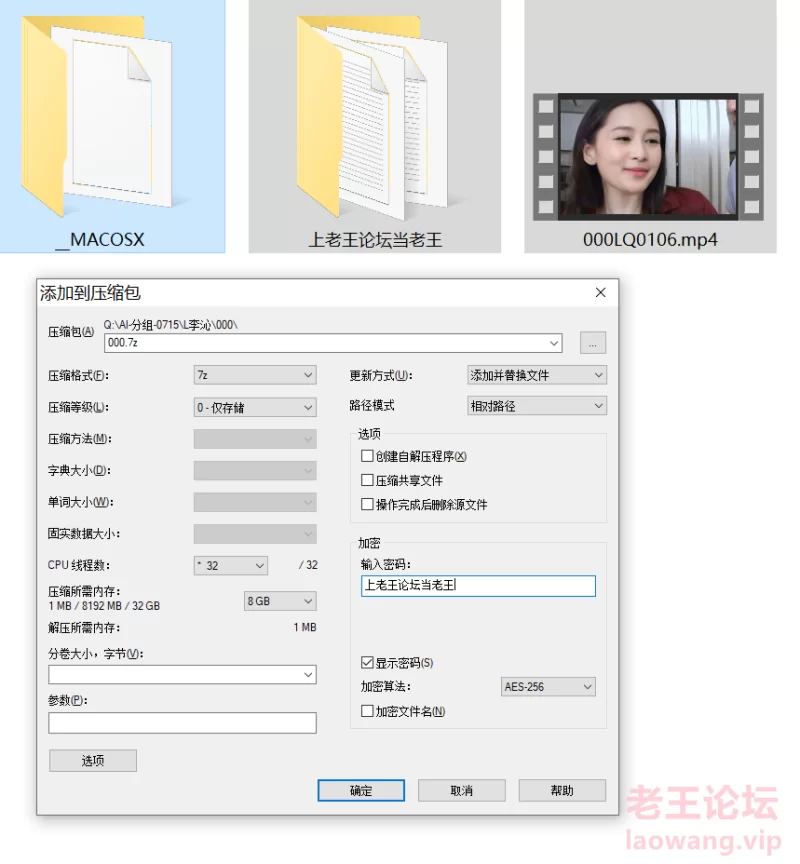Open the 路径模式 dropdown showing 相对路径
The image size is (800, 864).
click(x=537, y=406)
